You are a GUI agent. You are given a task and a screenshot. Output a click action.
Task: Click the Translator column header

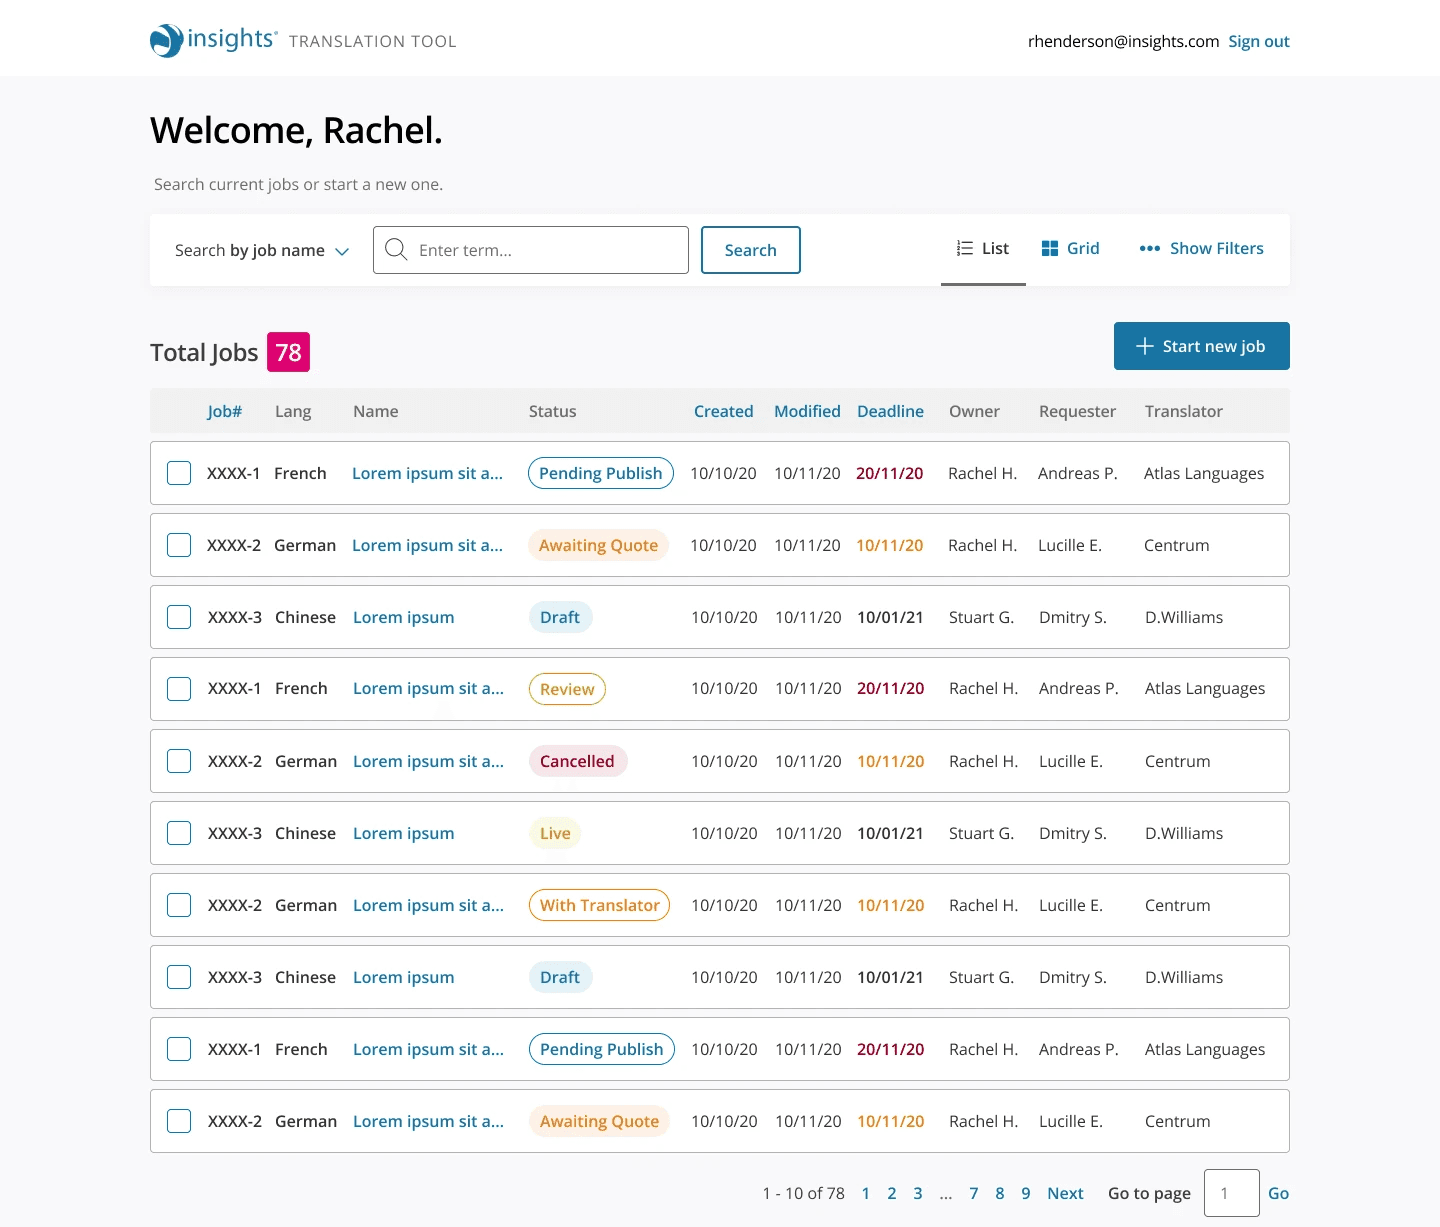(x=1184, y=411)
